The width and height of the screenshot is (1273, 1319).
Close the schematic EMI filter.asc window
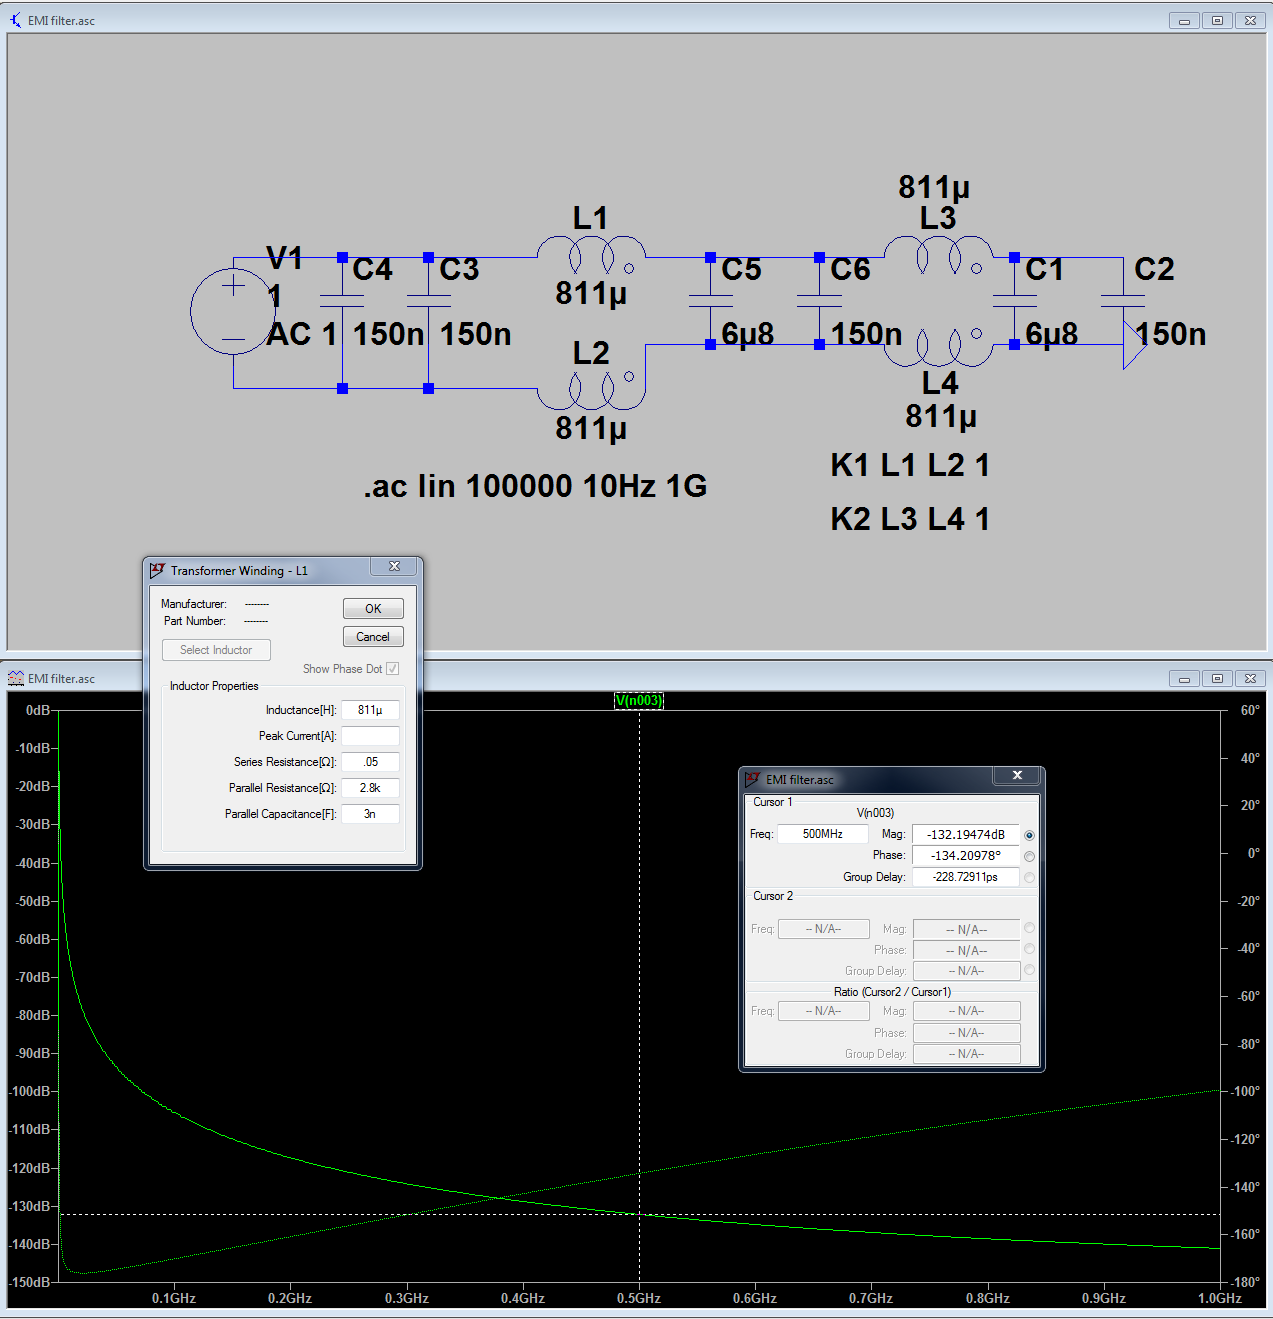(x=1250, y=21)
